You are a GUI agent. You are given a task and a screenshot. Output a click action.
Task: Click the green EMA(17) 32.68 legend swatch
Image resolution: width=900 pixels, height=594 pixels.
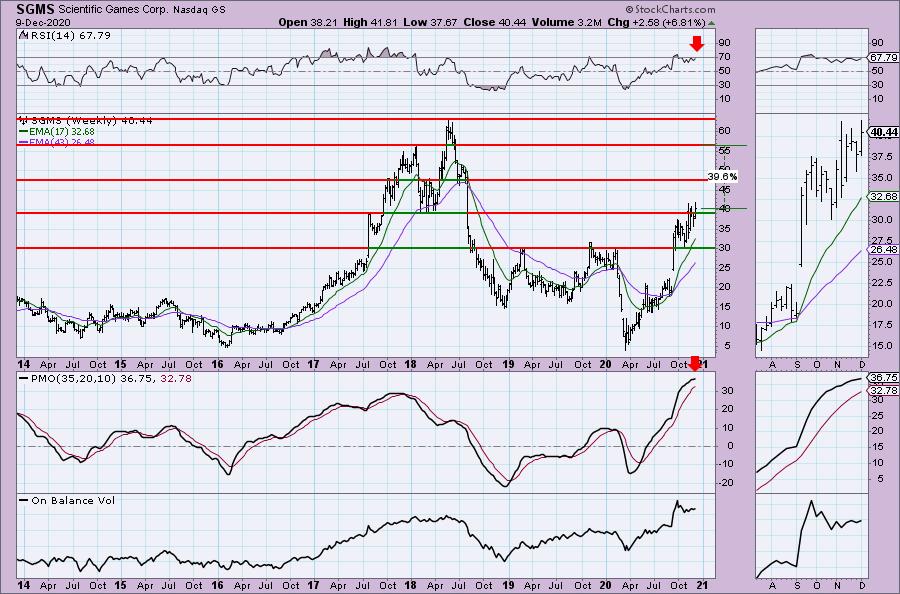point(24,131)
